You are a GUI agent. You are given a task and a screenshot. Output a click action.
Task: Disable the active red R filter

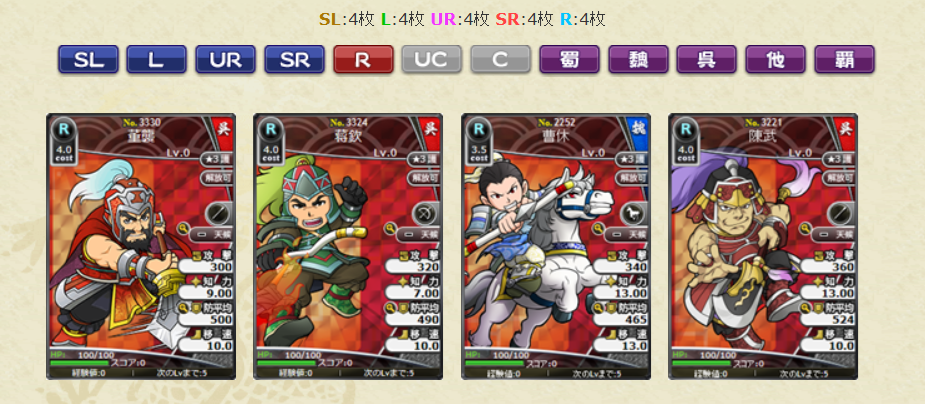click(x=363, y=60)
